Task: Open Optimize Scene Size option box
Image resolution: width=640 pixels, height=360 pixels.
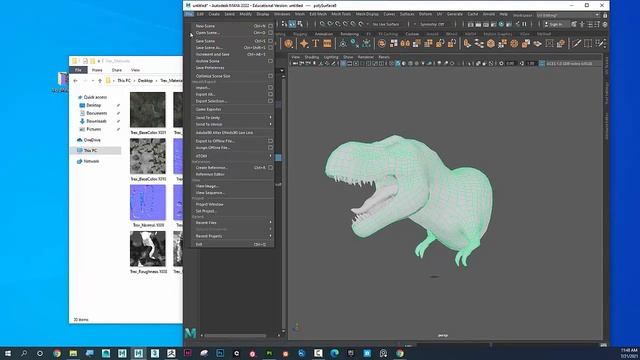Action: pos(270,76)
